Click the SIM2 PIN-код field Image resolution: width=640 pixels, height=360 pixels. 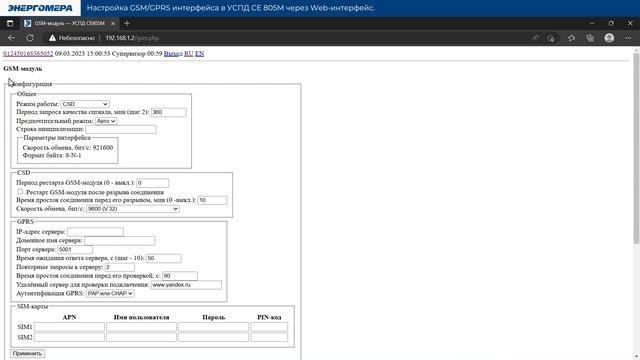269,338
